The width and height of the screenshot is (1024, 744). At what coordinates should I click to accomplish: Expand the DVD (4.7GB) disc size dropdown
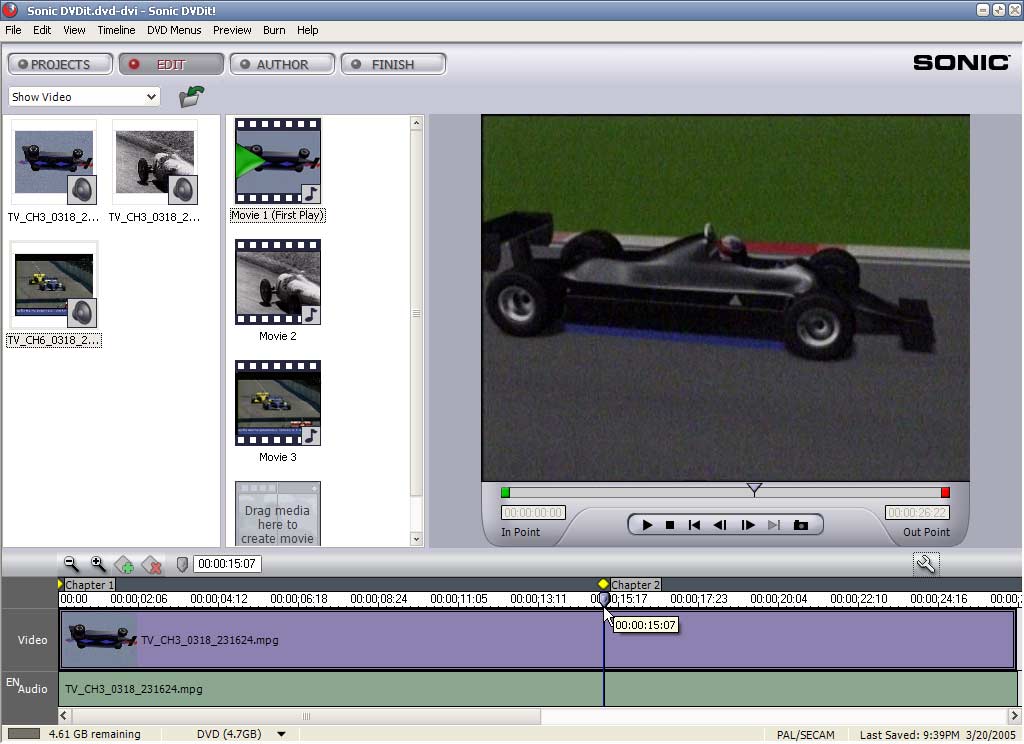(x=281, y=734)
